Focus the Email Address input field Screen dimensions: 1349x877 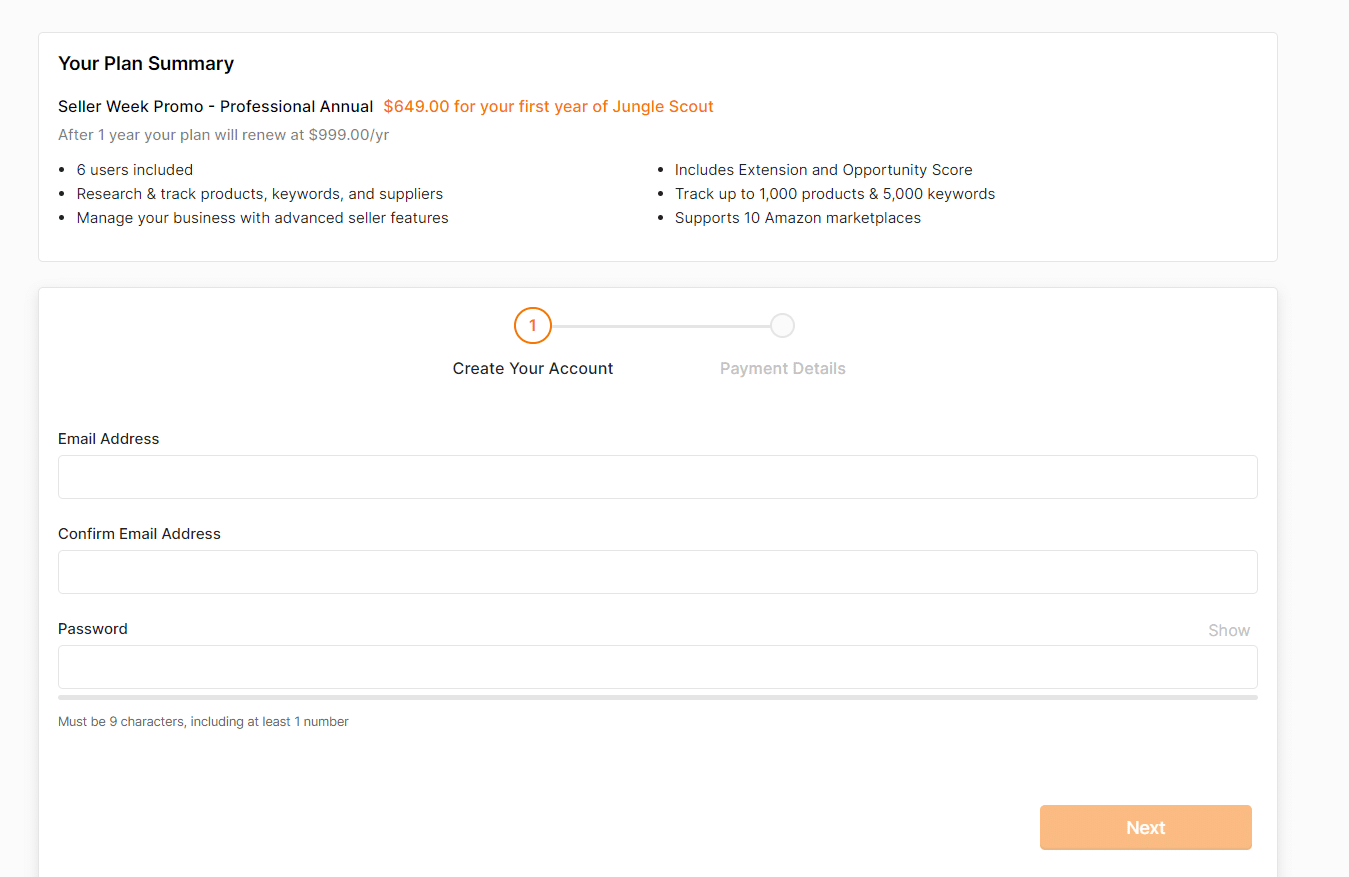coord(657,477)
